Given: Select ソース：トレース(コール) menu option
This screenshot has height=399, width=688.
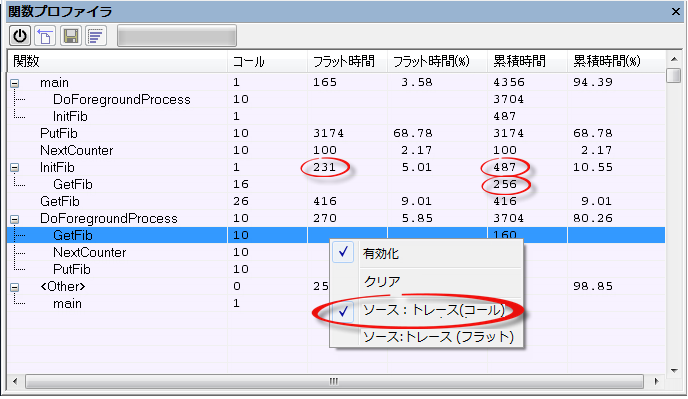Looking at the screenshot, I should 426,311.
